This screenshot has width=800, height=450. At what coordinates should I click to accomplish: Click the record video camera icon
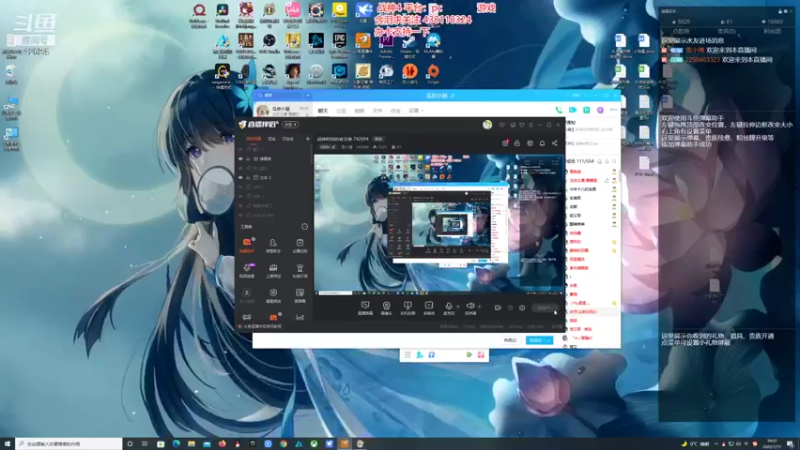pyautogui.click(x=497, y=308)
